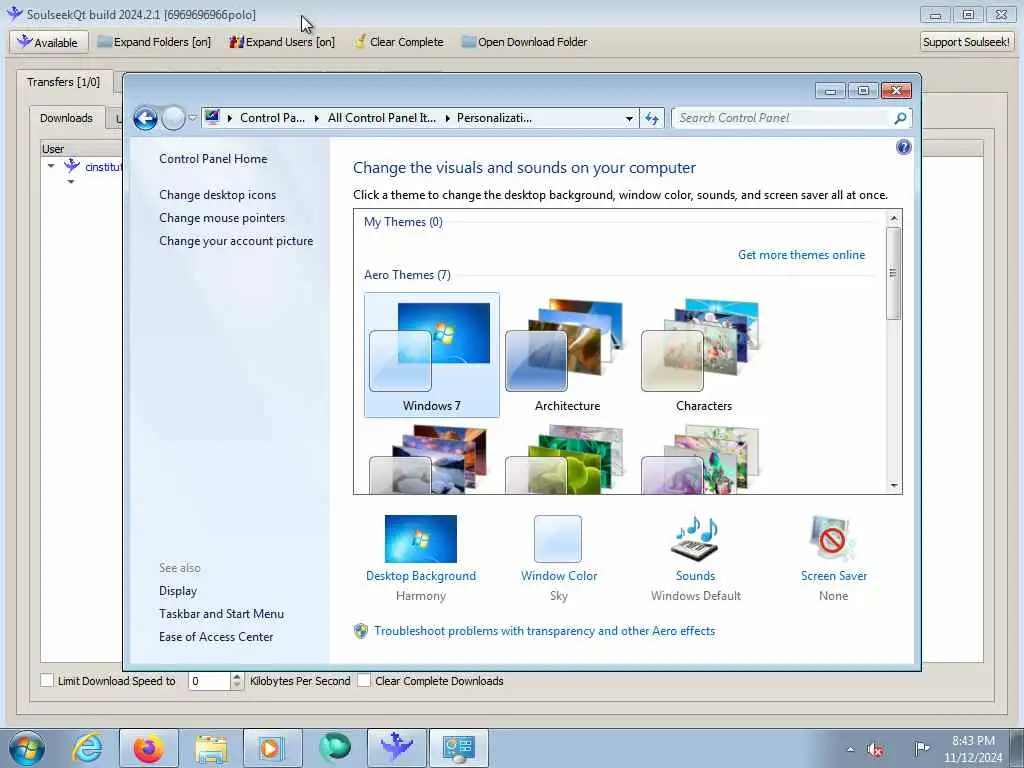Open Change desktop icons link
Image resolution: width=1024 pixels, height=768 pixels.
[x=217, y=195]
